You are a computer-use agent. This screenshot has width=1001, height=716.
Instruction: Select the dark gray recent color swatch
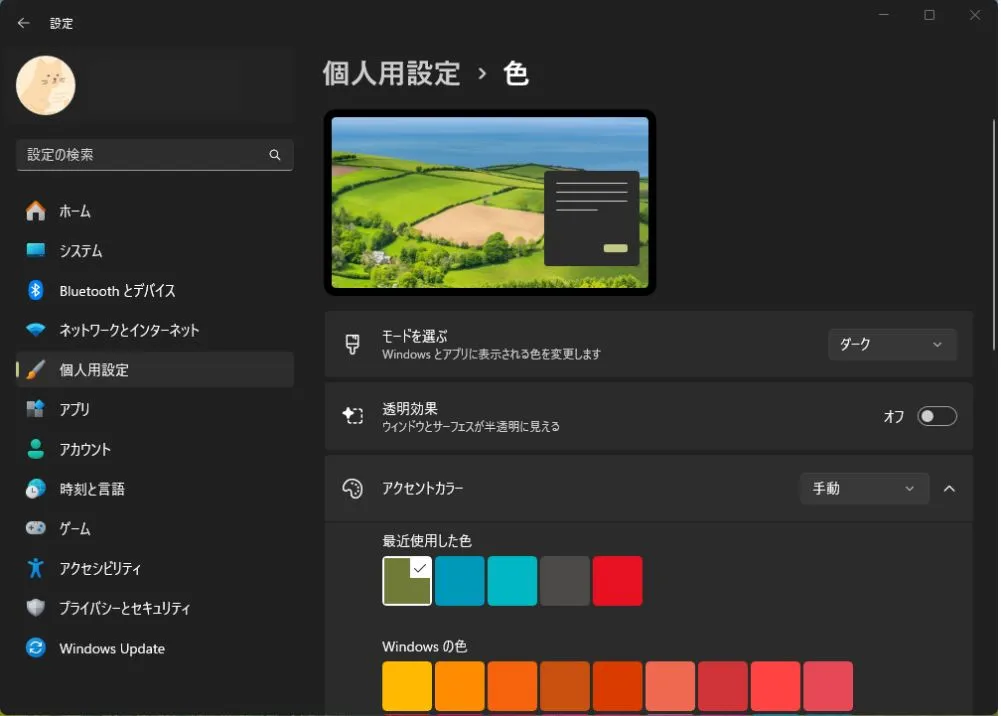565,581
